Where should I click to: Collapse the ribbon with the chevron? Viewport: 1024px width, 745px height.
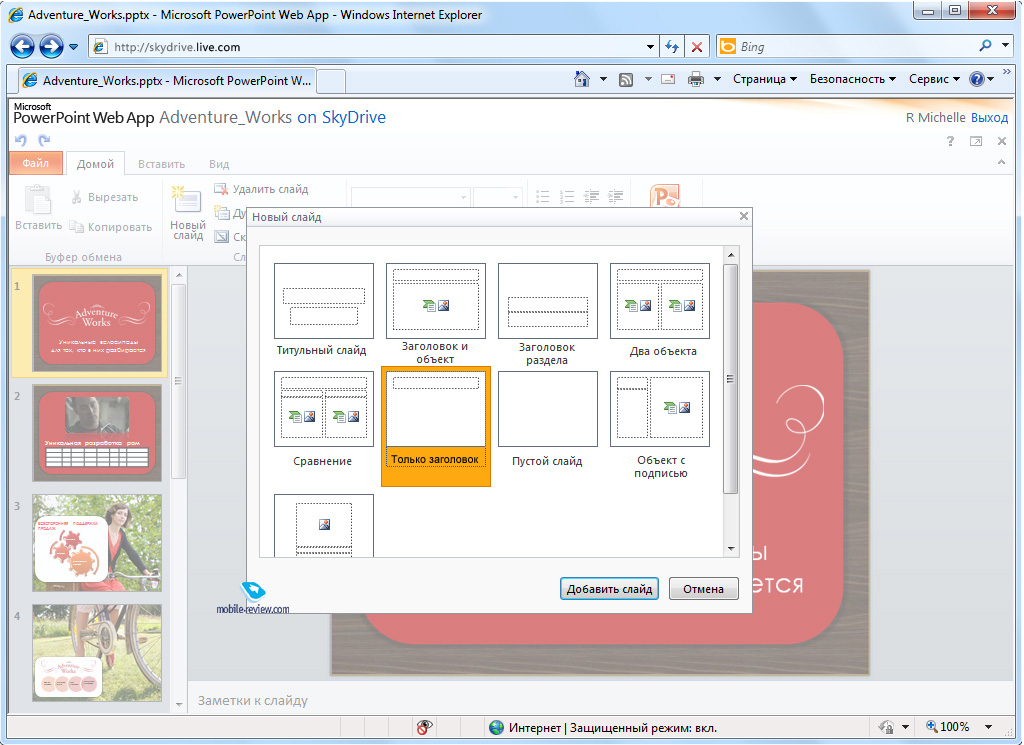pos(1001,162)
